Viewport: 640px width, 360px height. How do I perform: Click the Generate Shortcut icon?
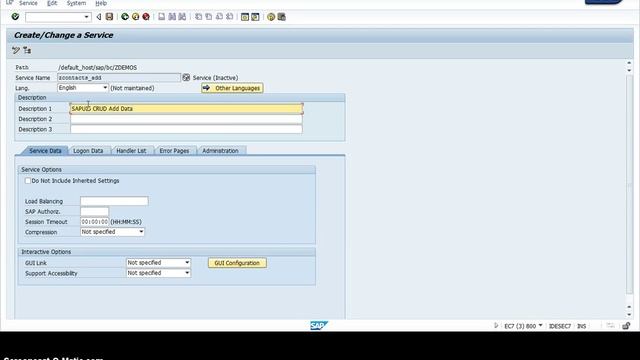click(255, 17)
